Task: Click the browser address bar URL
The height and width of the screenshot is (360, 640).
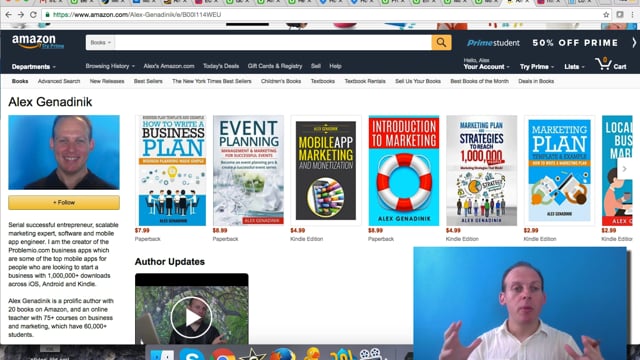Action: 137,15
